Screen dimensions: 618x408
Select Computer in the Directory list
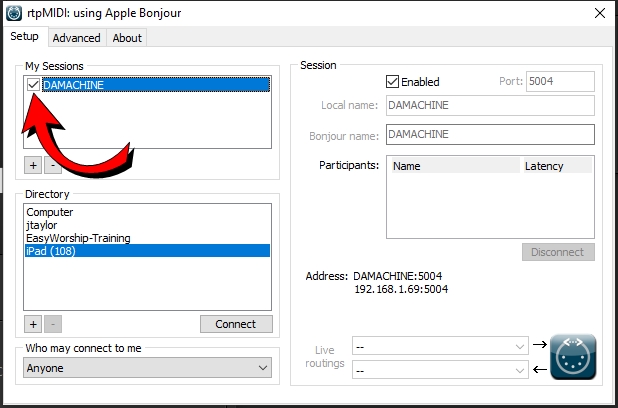pos(147,212)
